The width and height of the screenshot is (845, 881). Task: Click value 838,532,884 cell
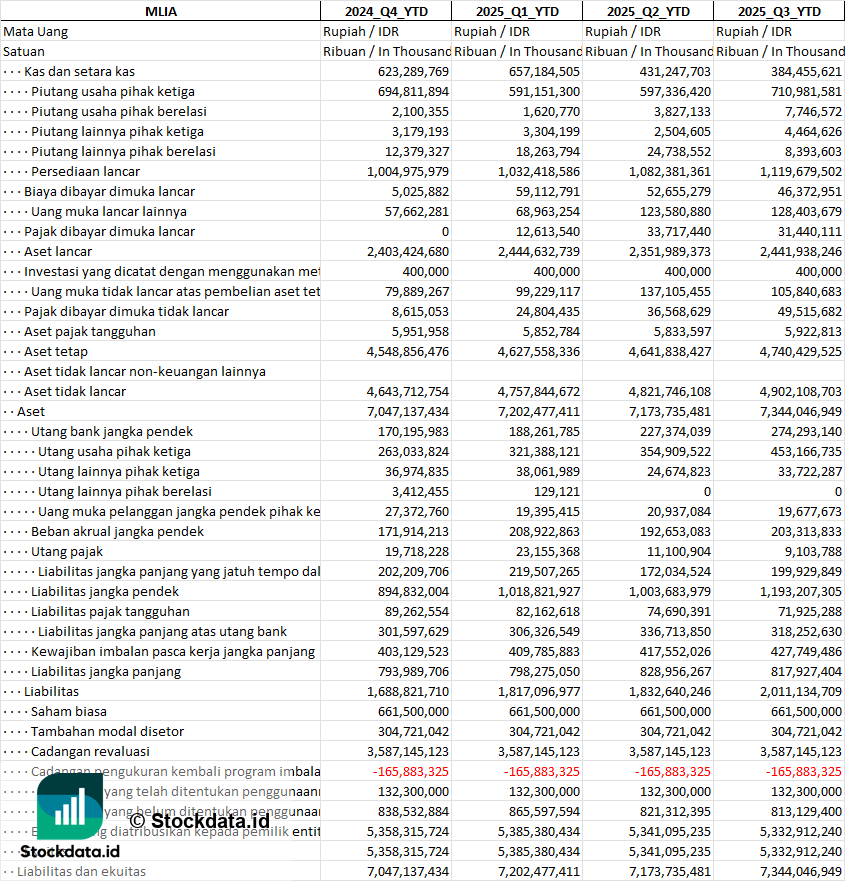(x=413, y=811)
